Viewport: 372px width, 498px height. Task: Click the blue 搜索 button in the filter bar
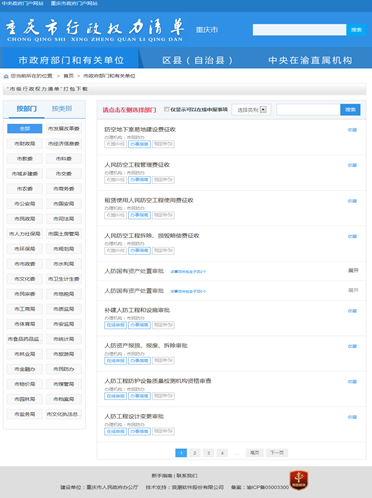tap(350, 110)
